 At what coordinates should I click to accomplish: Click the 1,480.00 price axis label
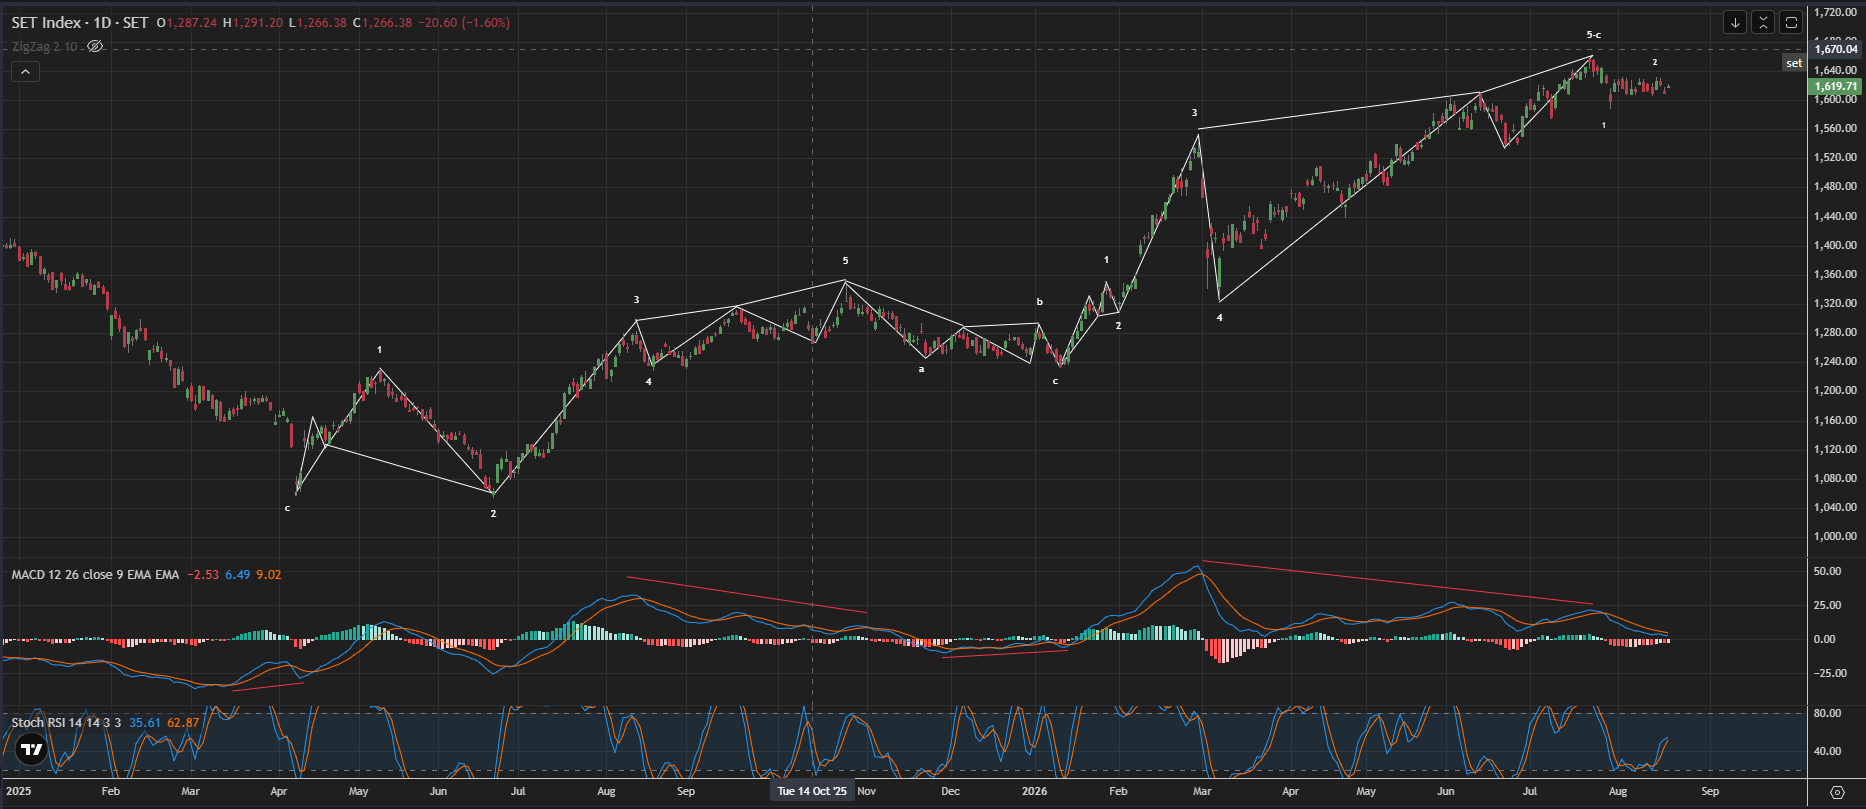pos(1836,186)
